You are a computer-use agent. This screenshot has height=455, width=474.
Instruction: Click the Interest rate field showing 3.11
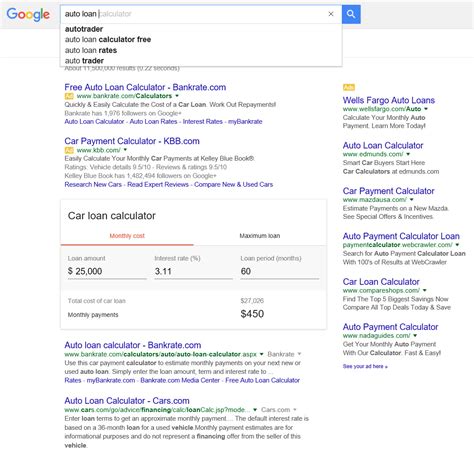coord(193,271)
